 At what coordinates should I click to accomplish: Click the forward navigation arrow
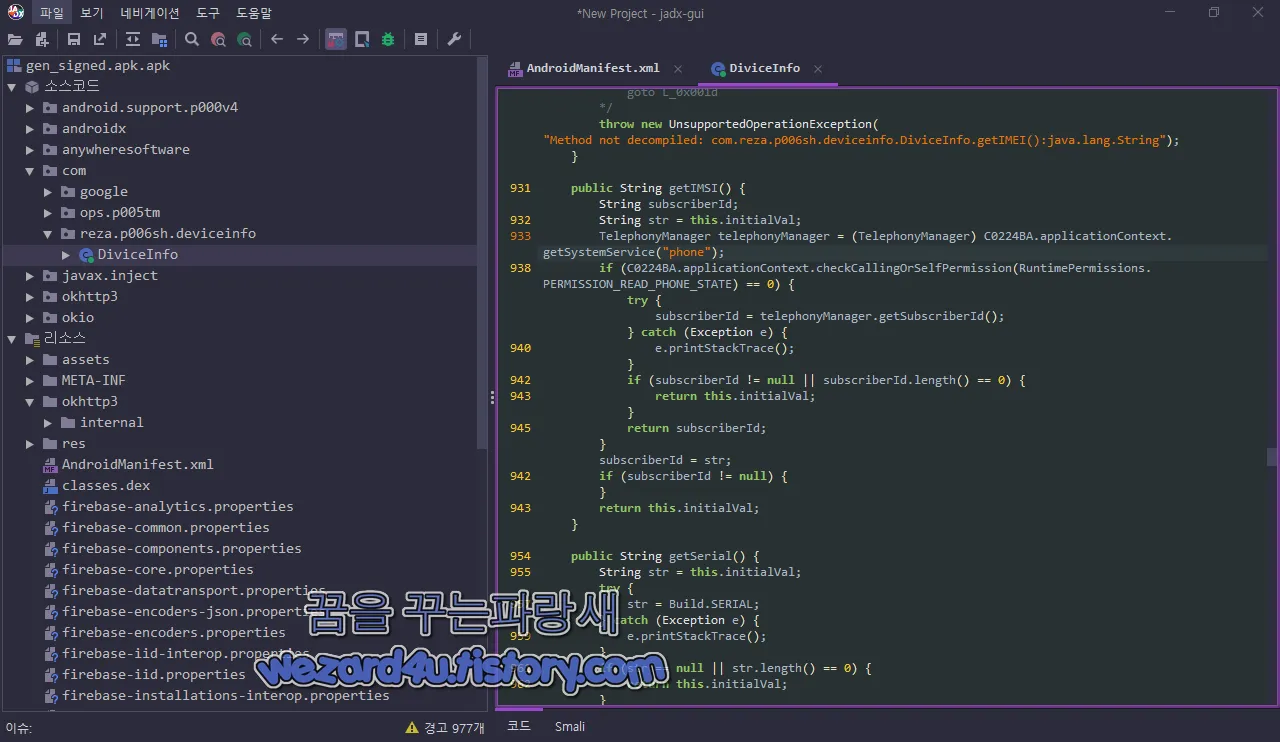point(303,39)
